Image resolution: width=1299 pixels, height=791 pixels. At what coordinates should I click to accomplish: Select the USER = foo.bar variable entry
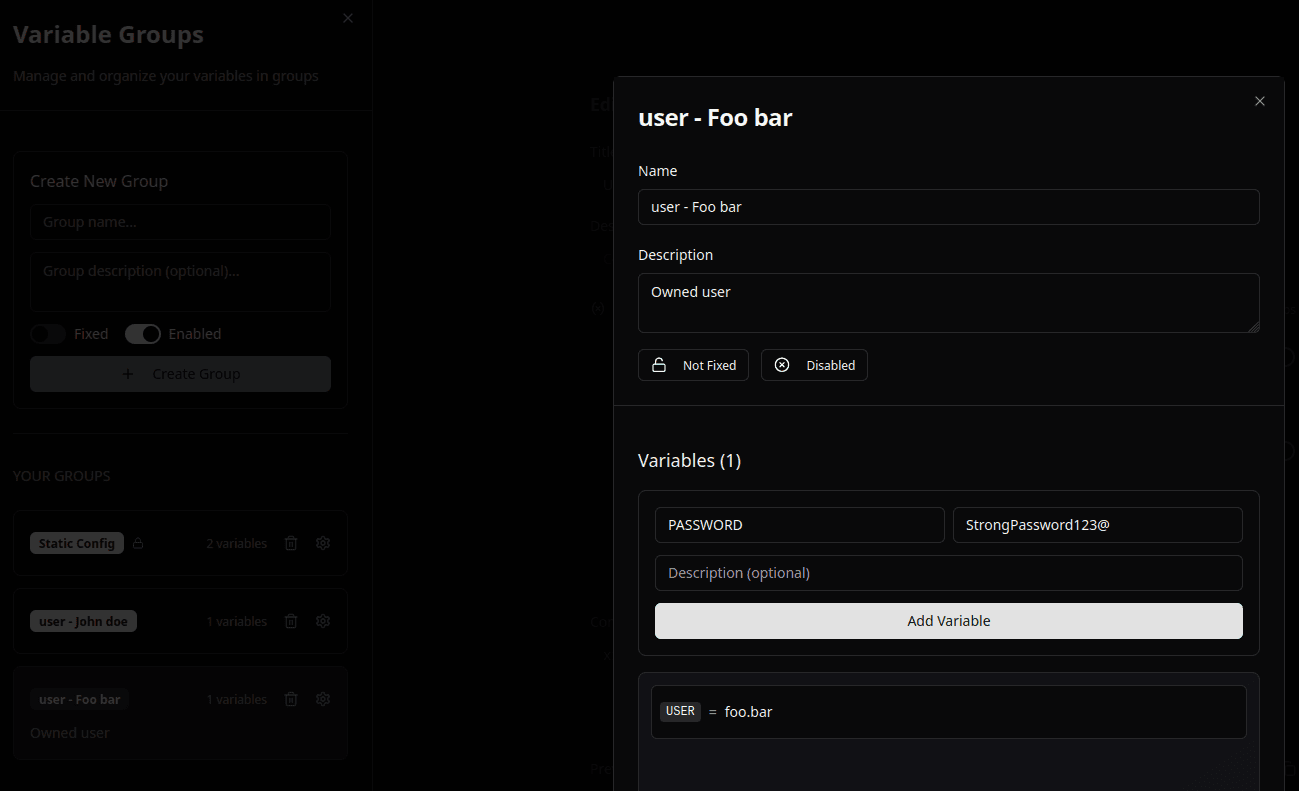948,711
